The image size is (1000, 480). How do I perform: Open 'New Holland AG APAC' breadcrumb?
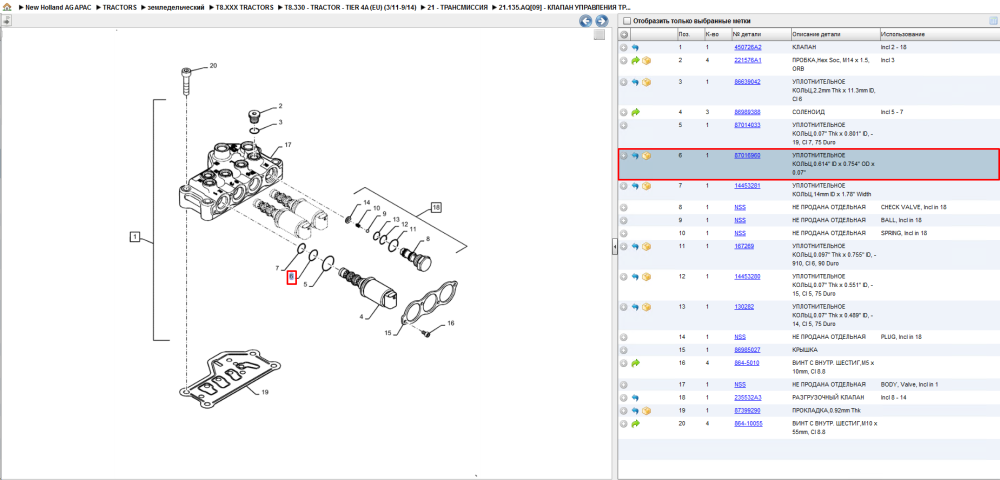pyautogui.click(x=58, y=7)
